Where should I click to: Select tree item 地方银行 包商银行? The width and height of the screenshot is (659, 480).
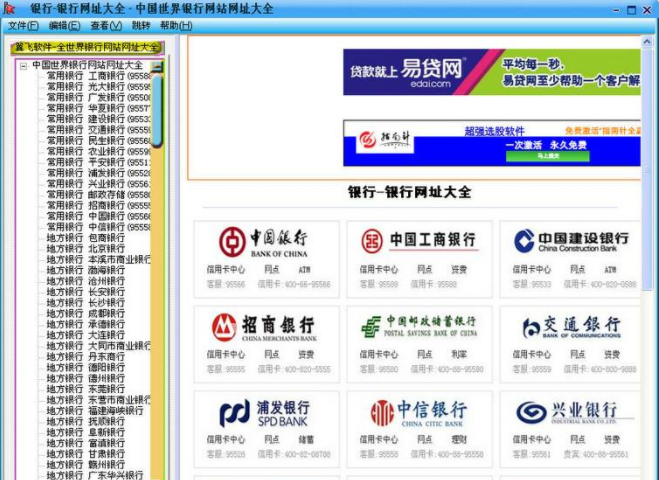click(x=86, y=238)
